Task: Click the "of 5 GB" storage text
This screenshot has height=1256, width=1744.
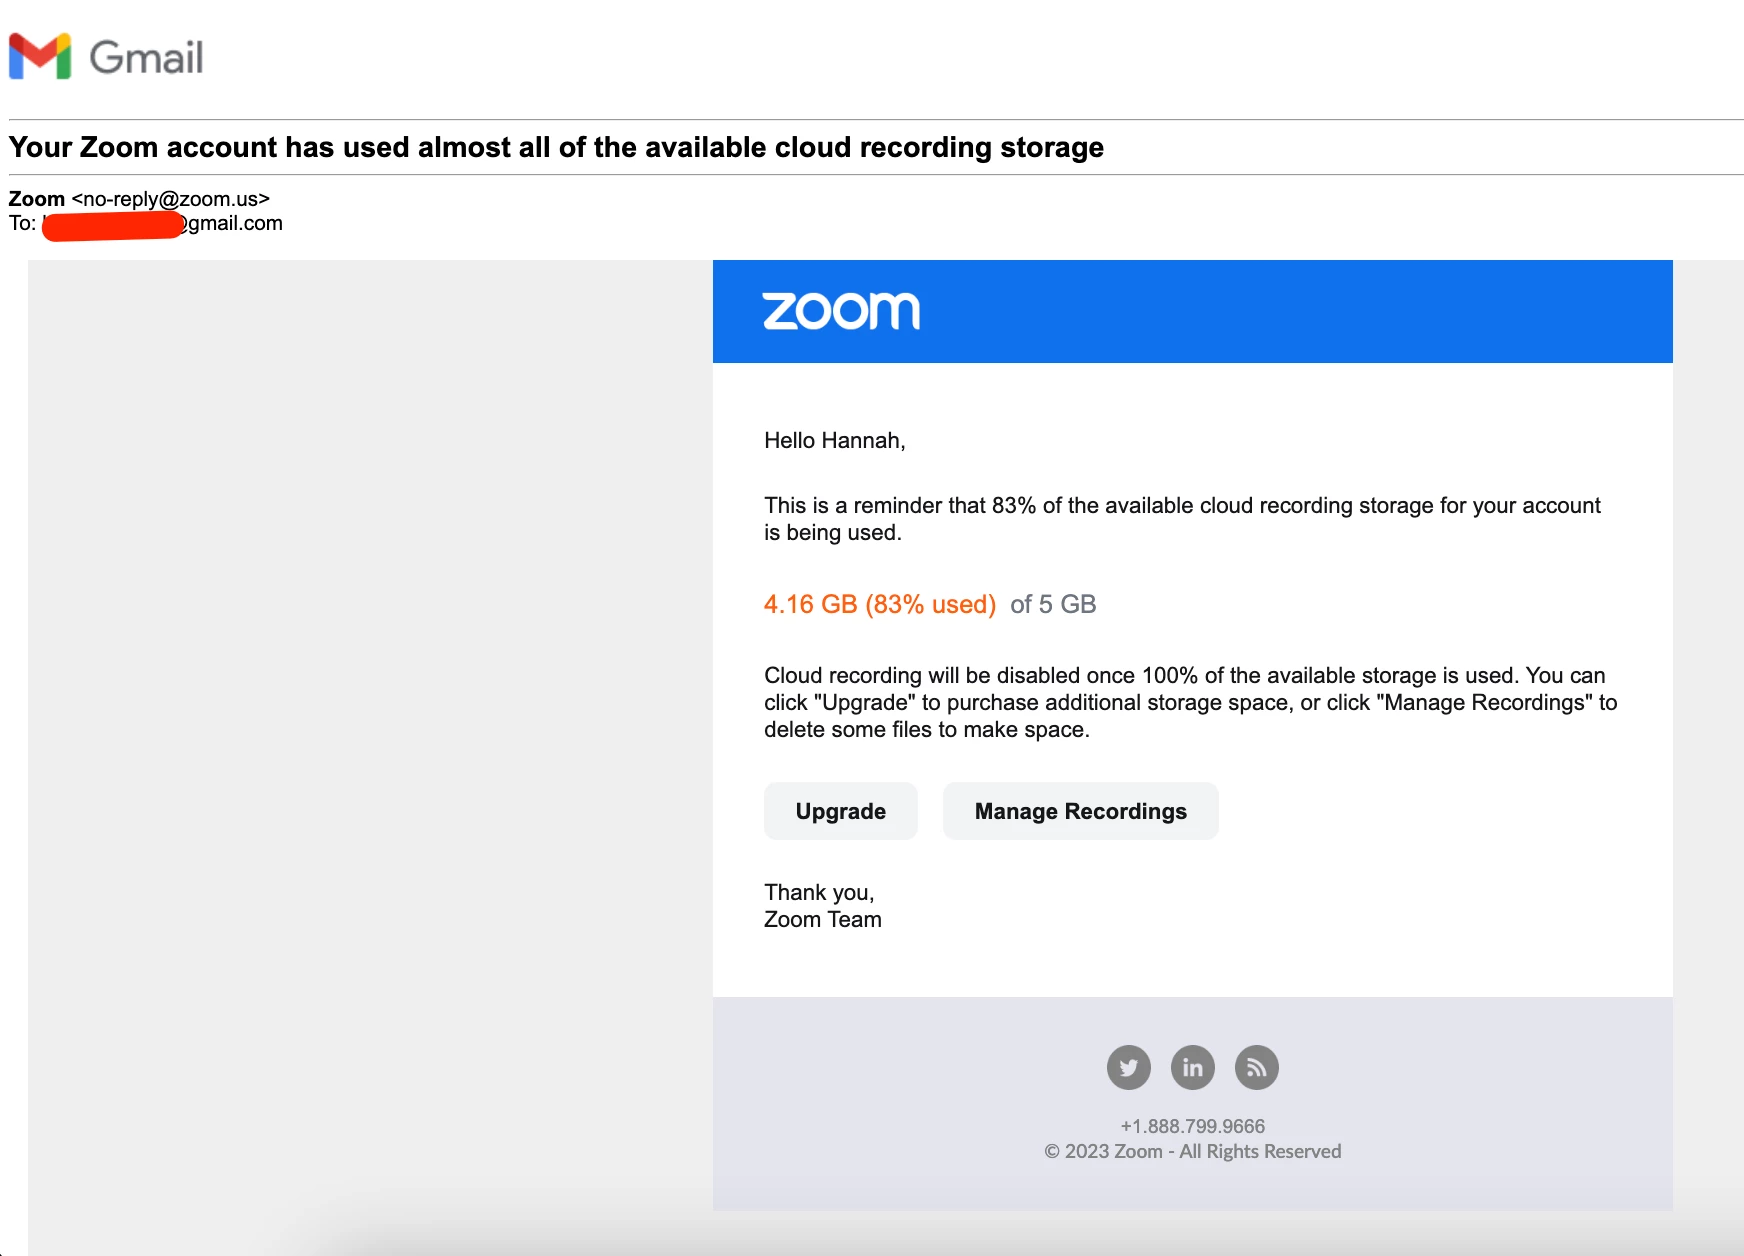Action: 1053,604
